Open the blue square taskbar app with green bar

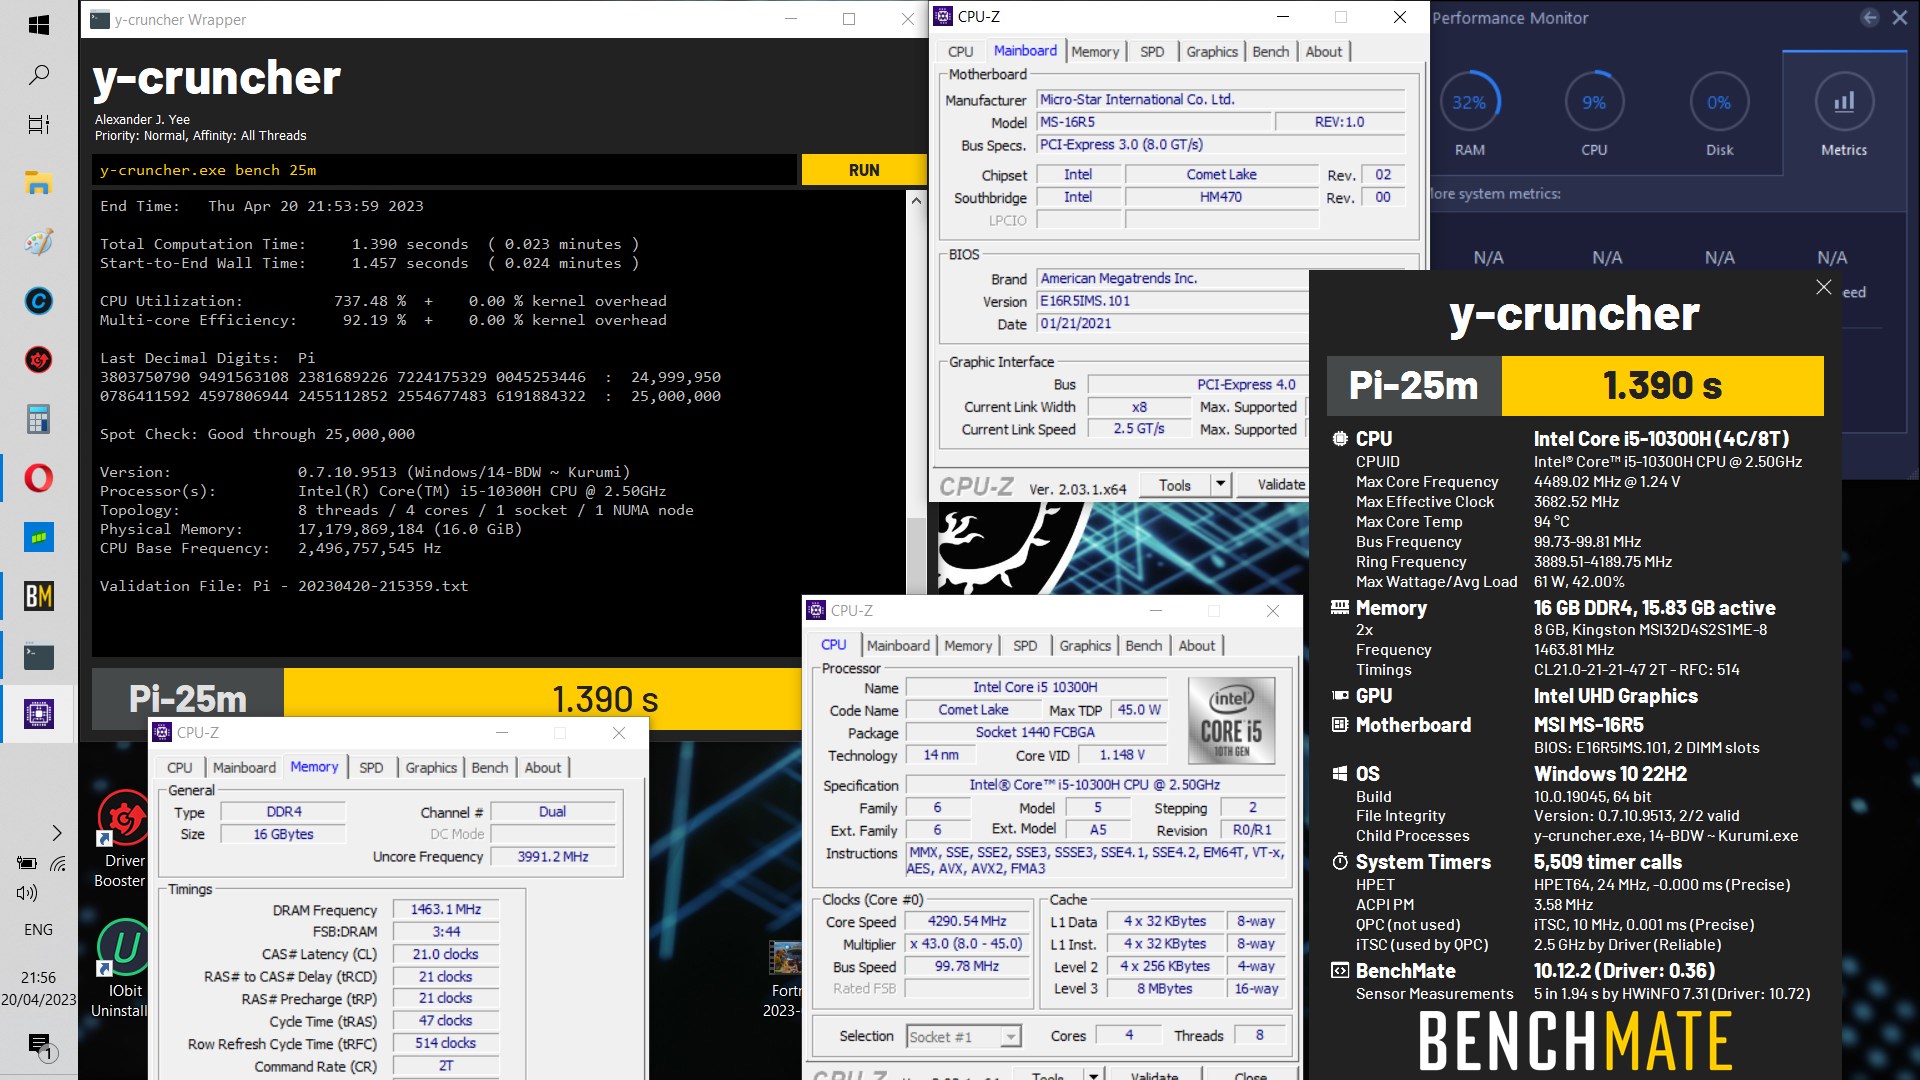tap(39, 538)
